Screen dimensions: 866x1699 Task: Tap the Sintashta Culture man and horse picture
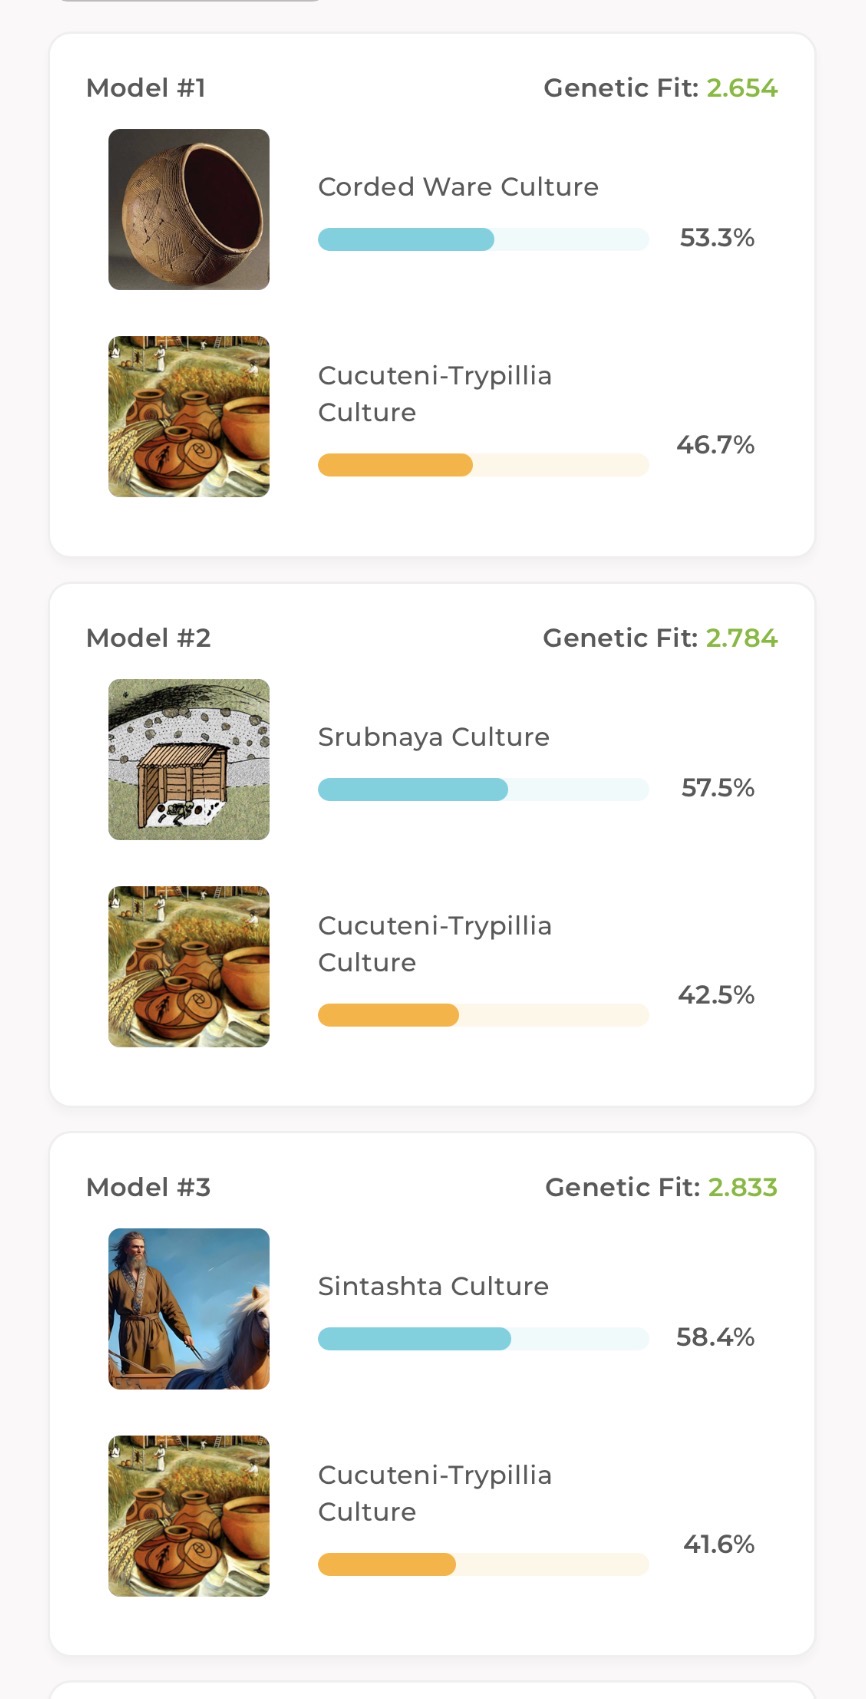tap(189, 1308)
